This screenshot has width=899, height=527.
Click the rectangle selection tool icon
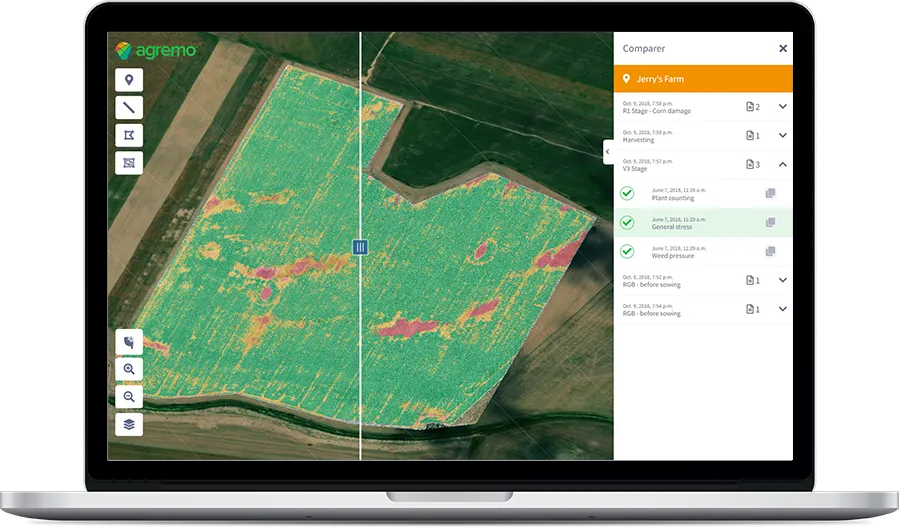tap(129, 162)
